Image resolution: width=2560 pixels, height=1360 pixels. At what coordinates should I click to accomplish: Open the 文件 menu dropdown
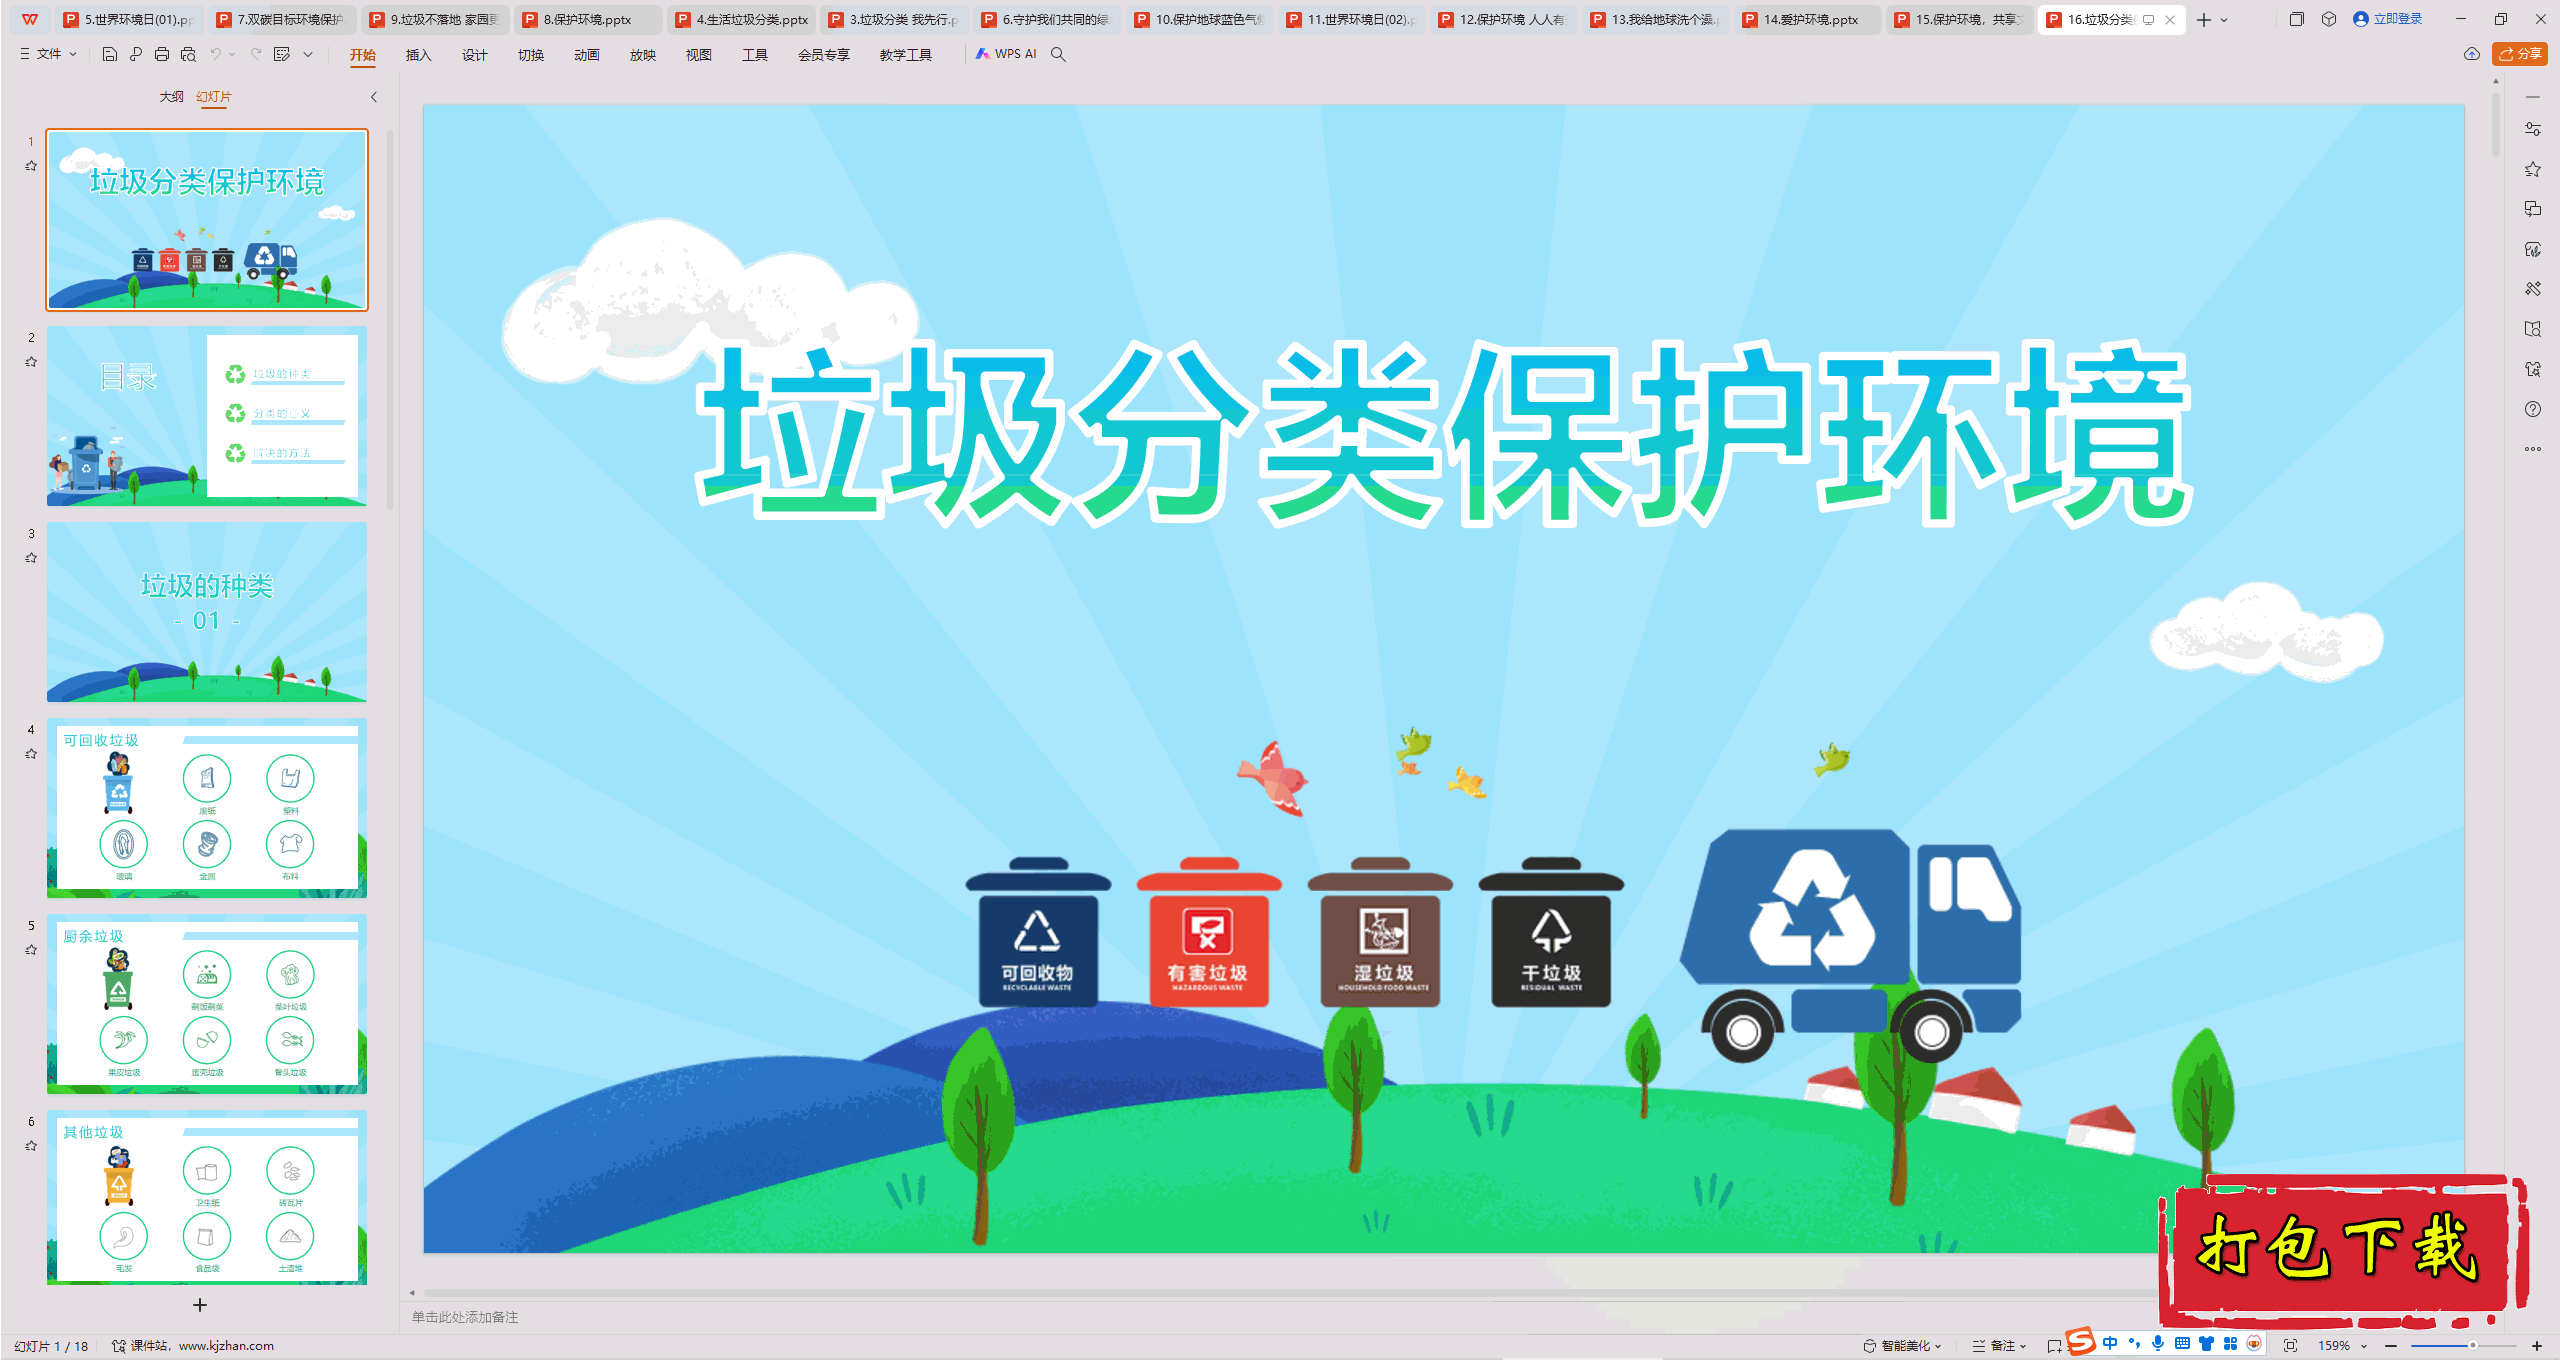coord(48,54)
